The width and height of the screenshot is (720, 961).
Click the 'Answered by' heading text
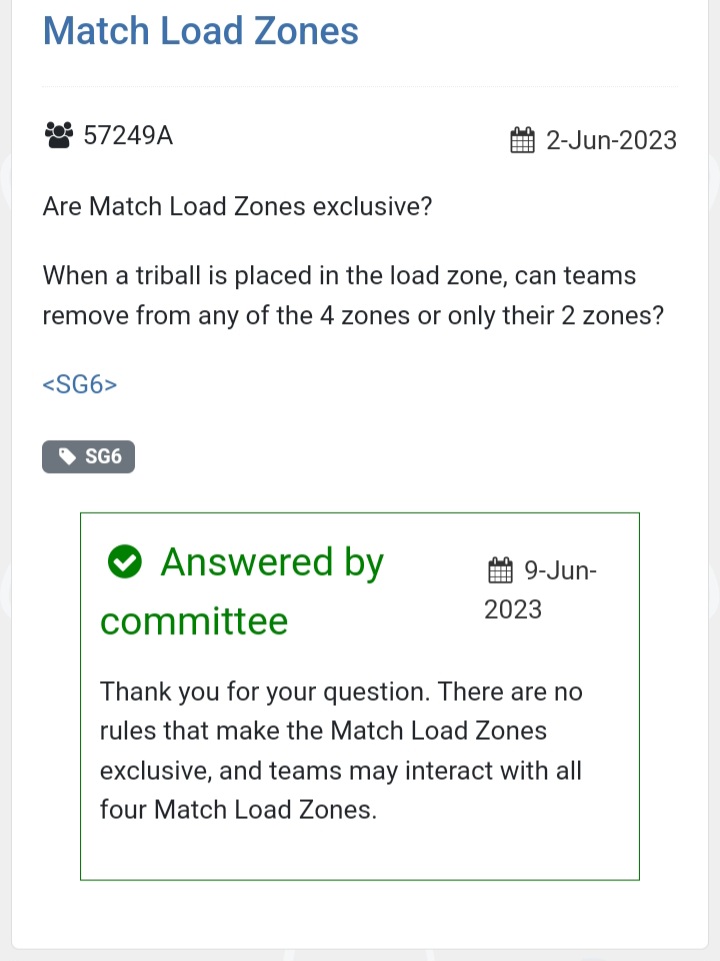pyautogui.click(x=272, y=562)
